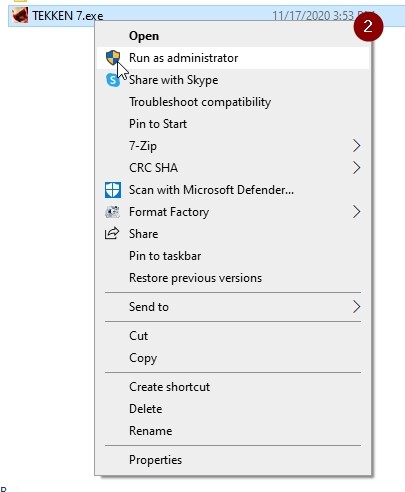Select Run as administrator
The image size is (405, 492).
click(x=233, y=58)
